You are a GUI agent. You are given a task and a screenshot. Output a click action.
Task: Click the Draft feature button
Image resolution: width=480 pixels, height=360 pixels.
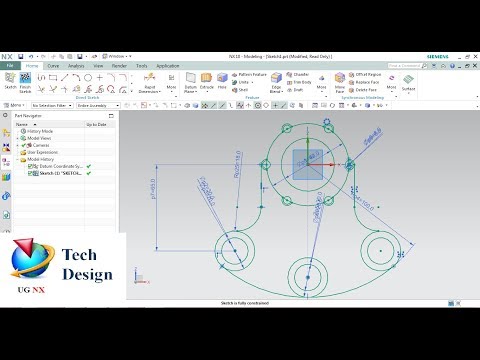pos(295,90)
